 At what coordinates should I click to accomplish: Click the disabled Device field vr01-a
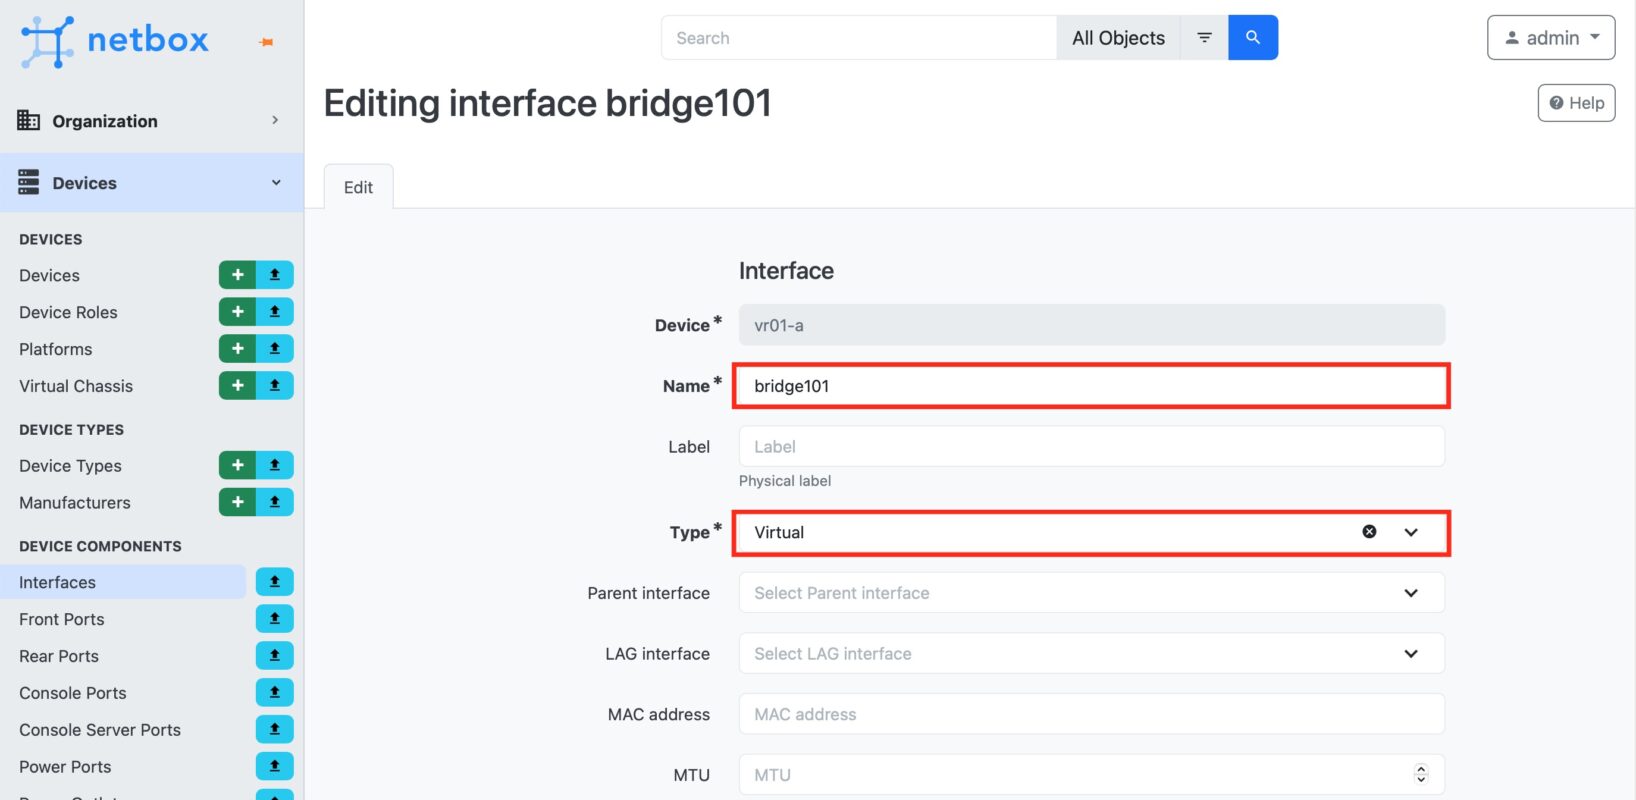coord(1092,325)
